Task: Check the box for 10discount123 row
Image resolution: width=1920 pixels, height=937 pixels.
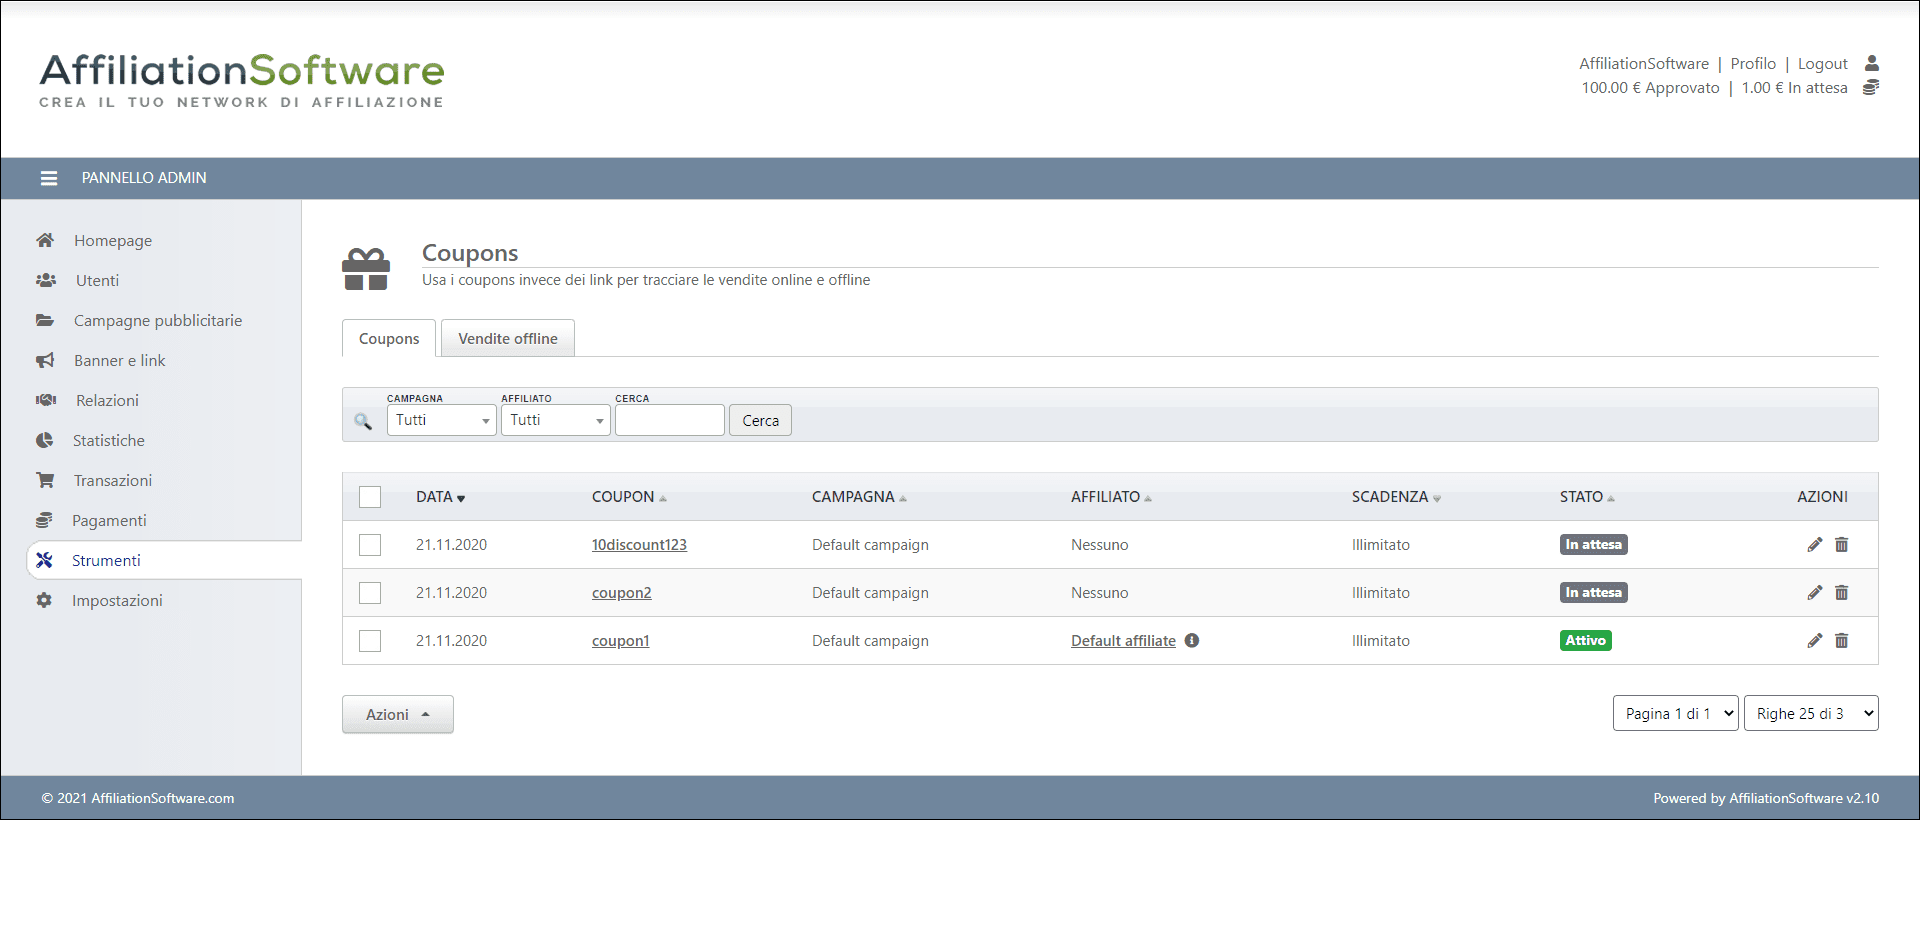Action: coord(370,545)
